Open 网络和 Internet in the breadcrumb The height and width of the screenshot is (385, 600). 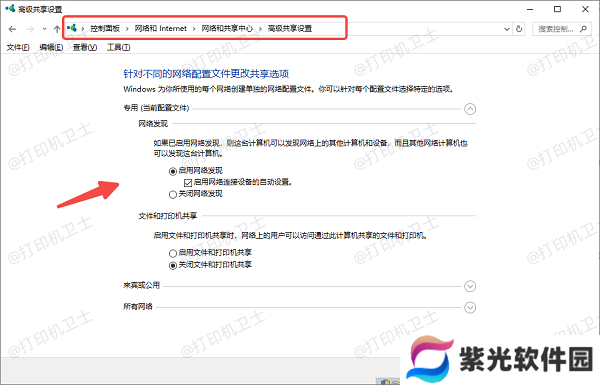click(x=160, y=28)
